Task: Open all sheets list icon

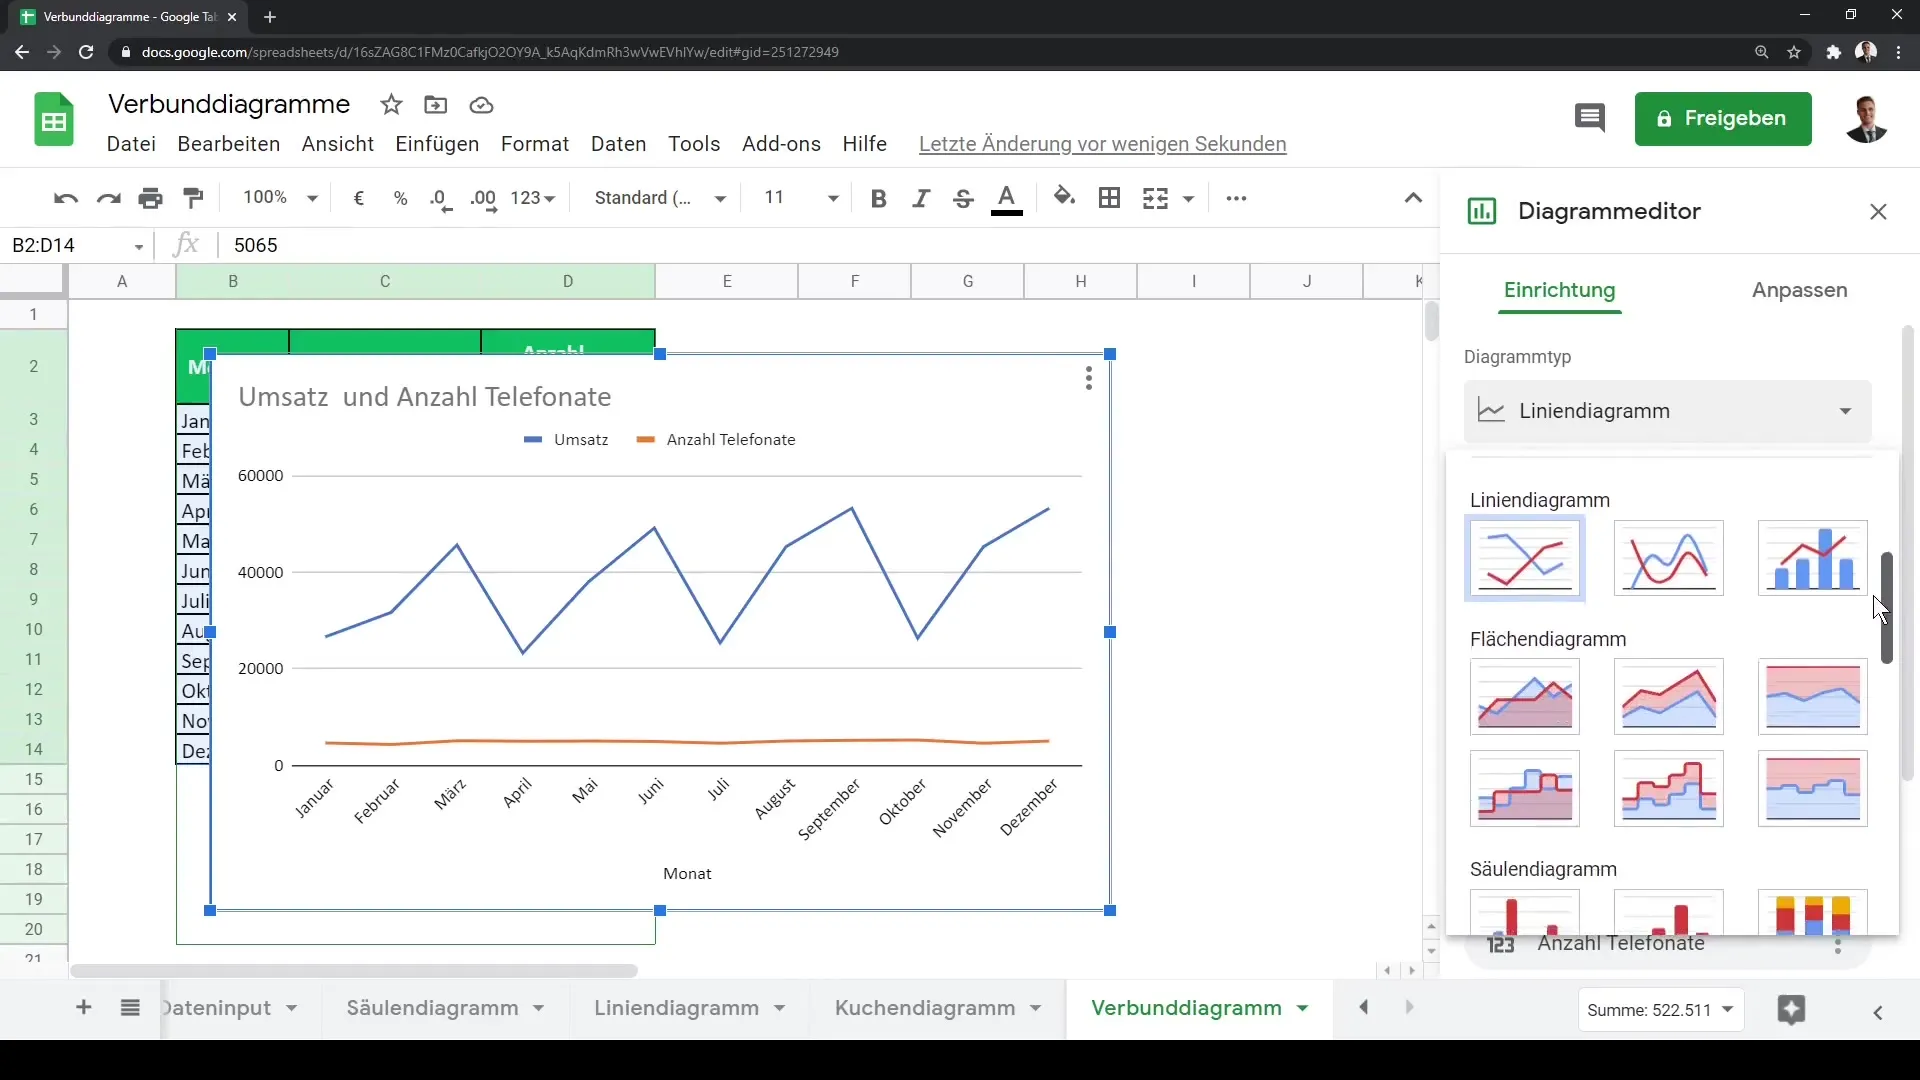Action: pos(130,1008)
